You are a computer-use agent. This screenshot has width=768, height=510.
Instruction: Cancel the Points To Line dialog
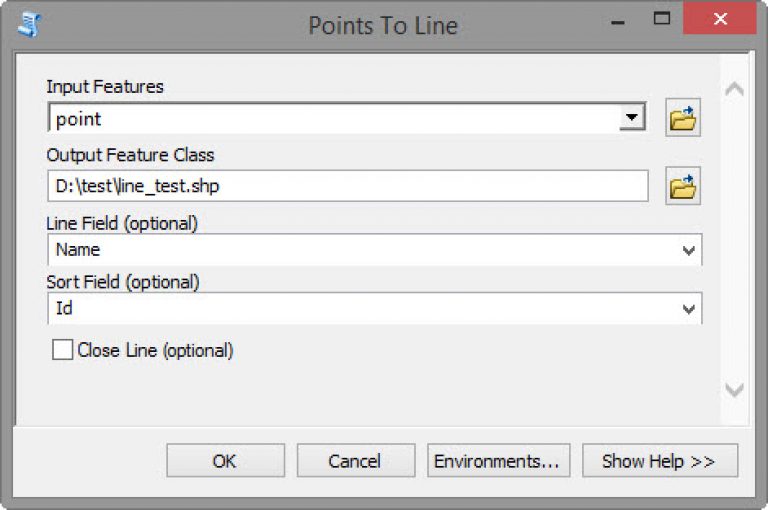(x=356, y=461)
